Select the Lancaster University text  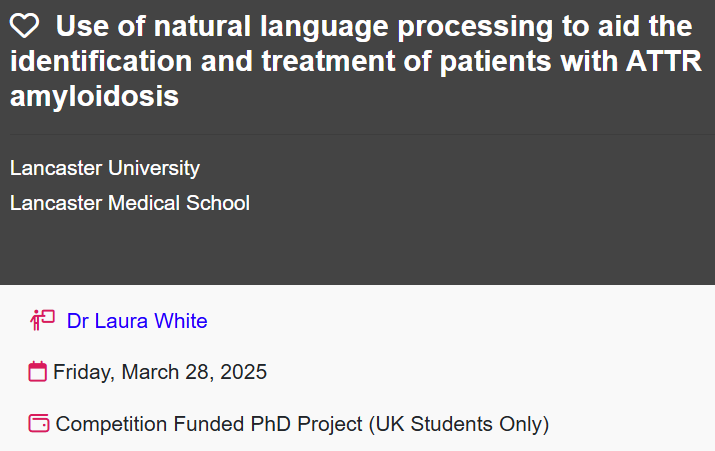pos(105,168)
